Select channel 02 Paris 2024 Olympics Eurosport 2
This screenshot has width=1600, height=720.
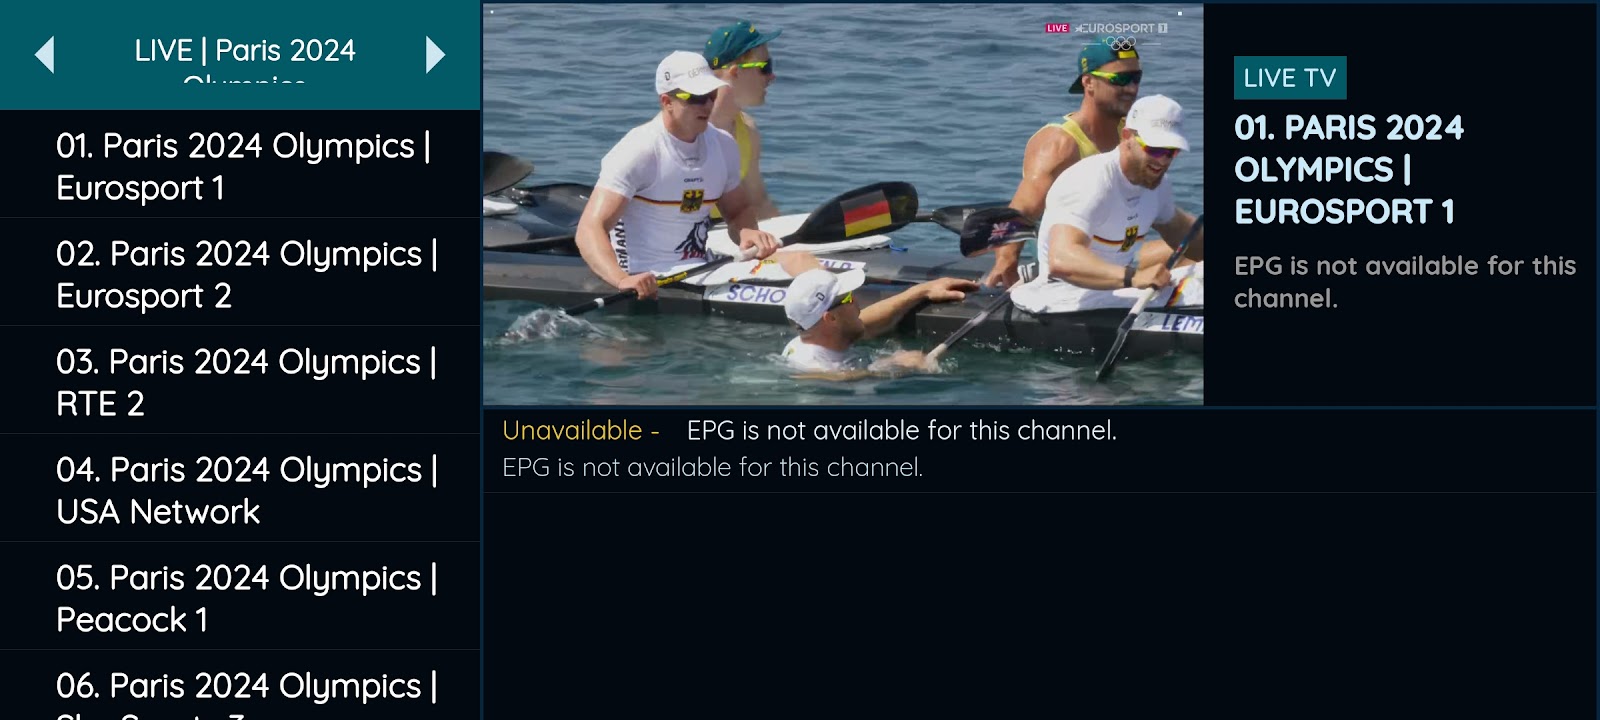(240, 274)
